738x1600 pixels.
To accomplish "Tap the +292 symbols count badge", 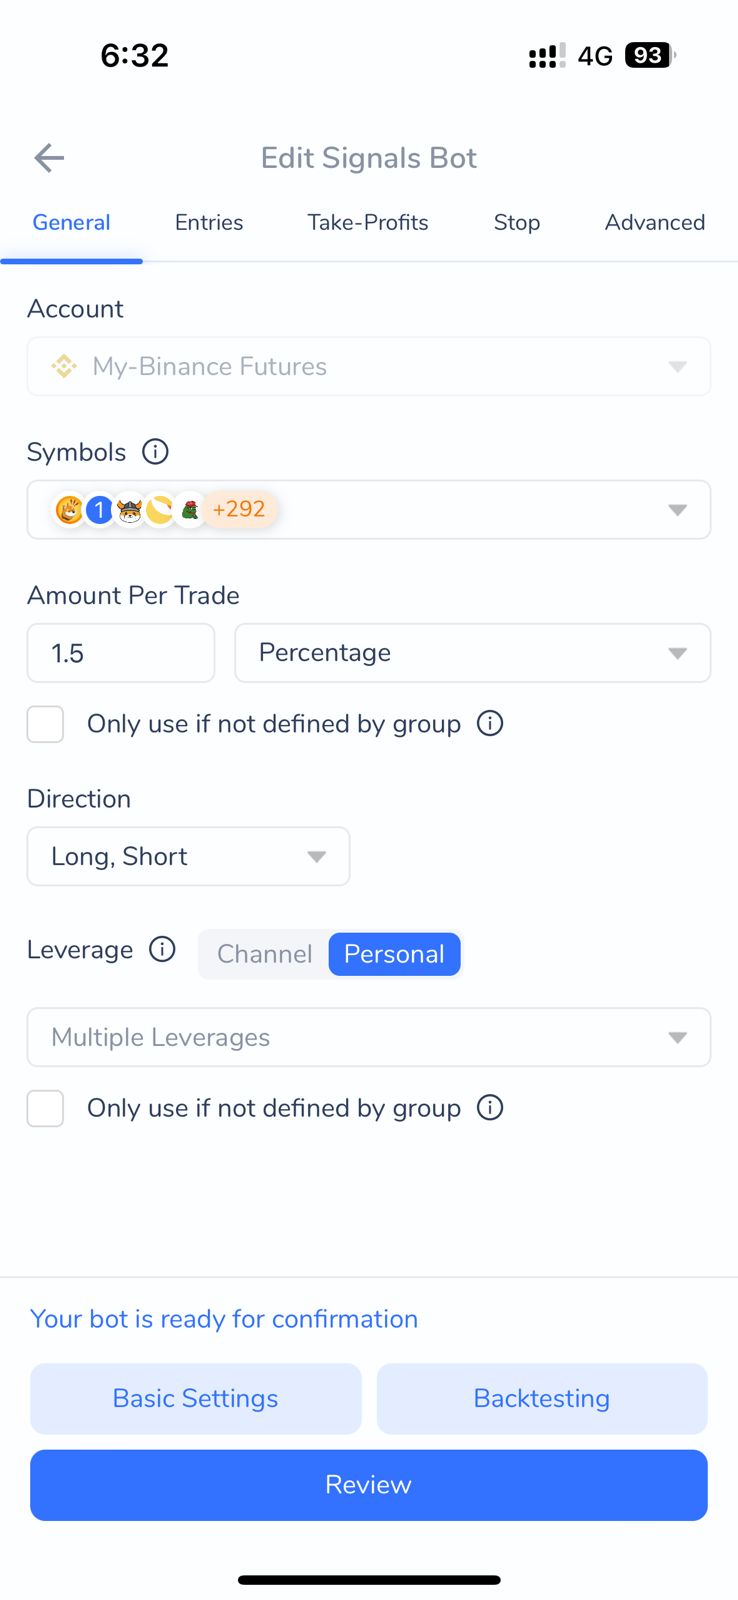I will [x=239, y=509].
